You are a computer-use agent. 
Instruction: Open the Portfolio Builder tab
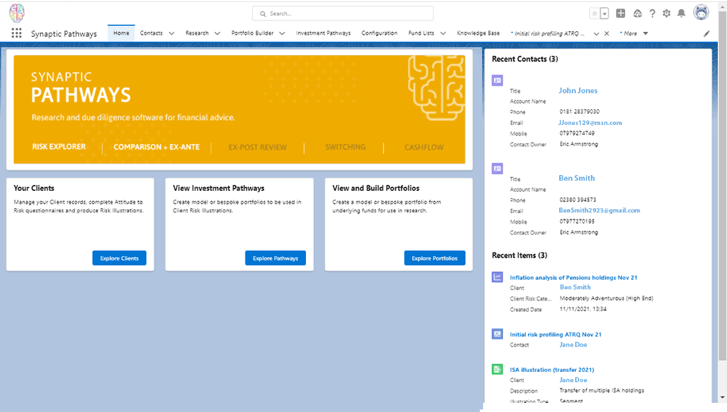252,33
